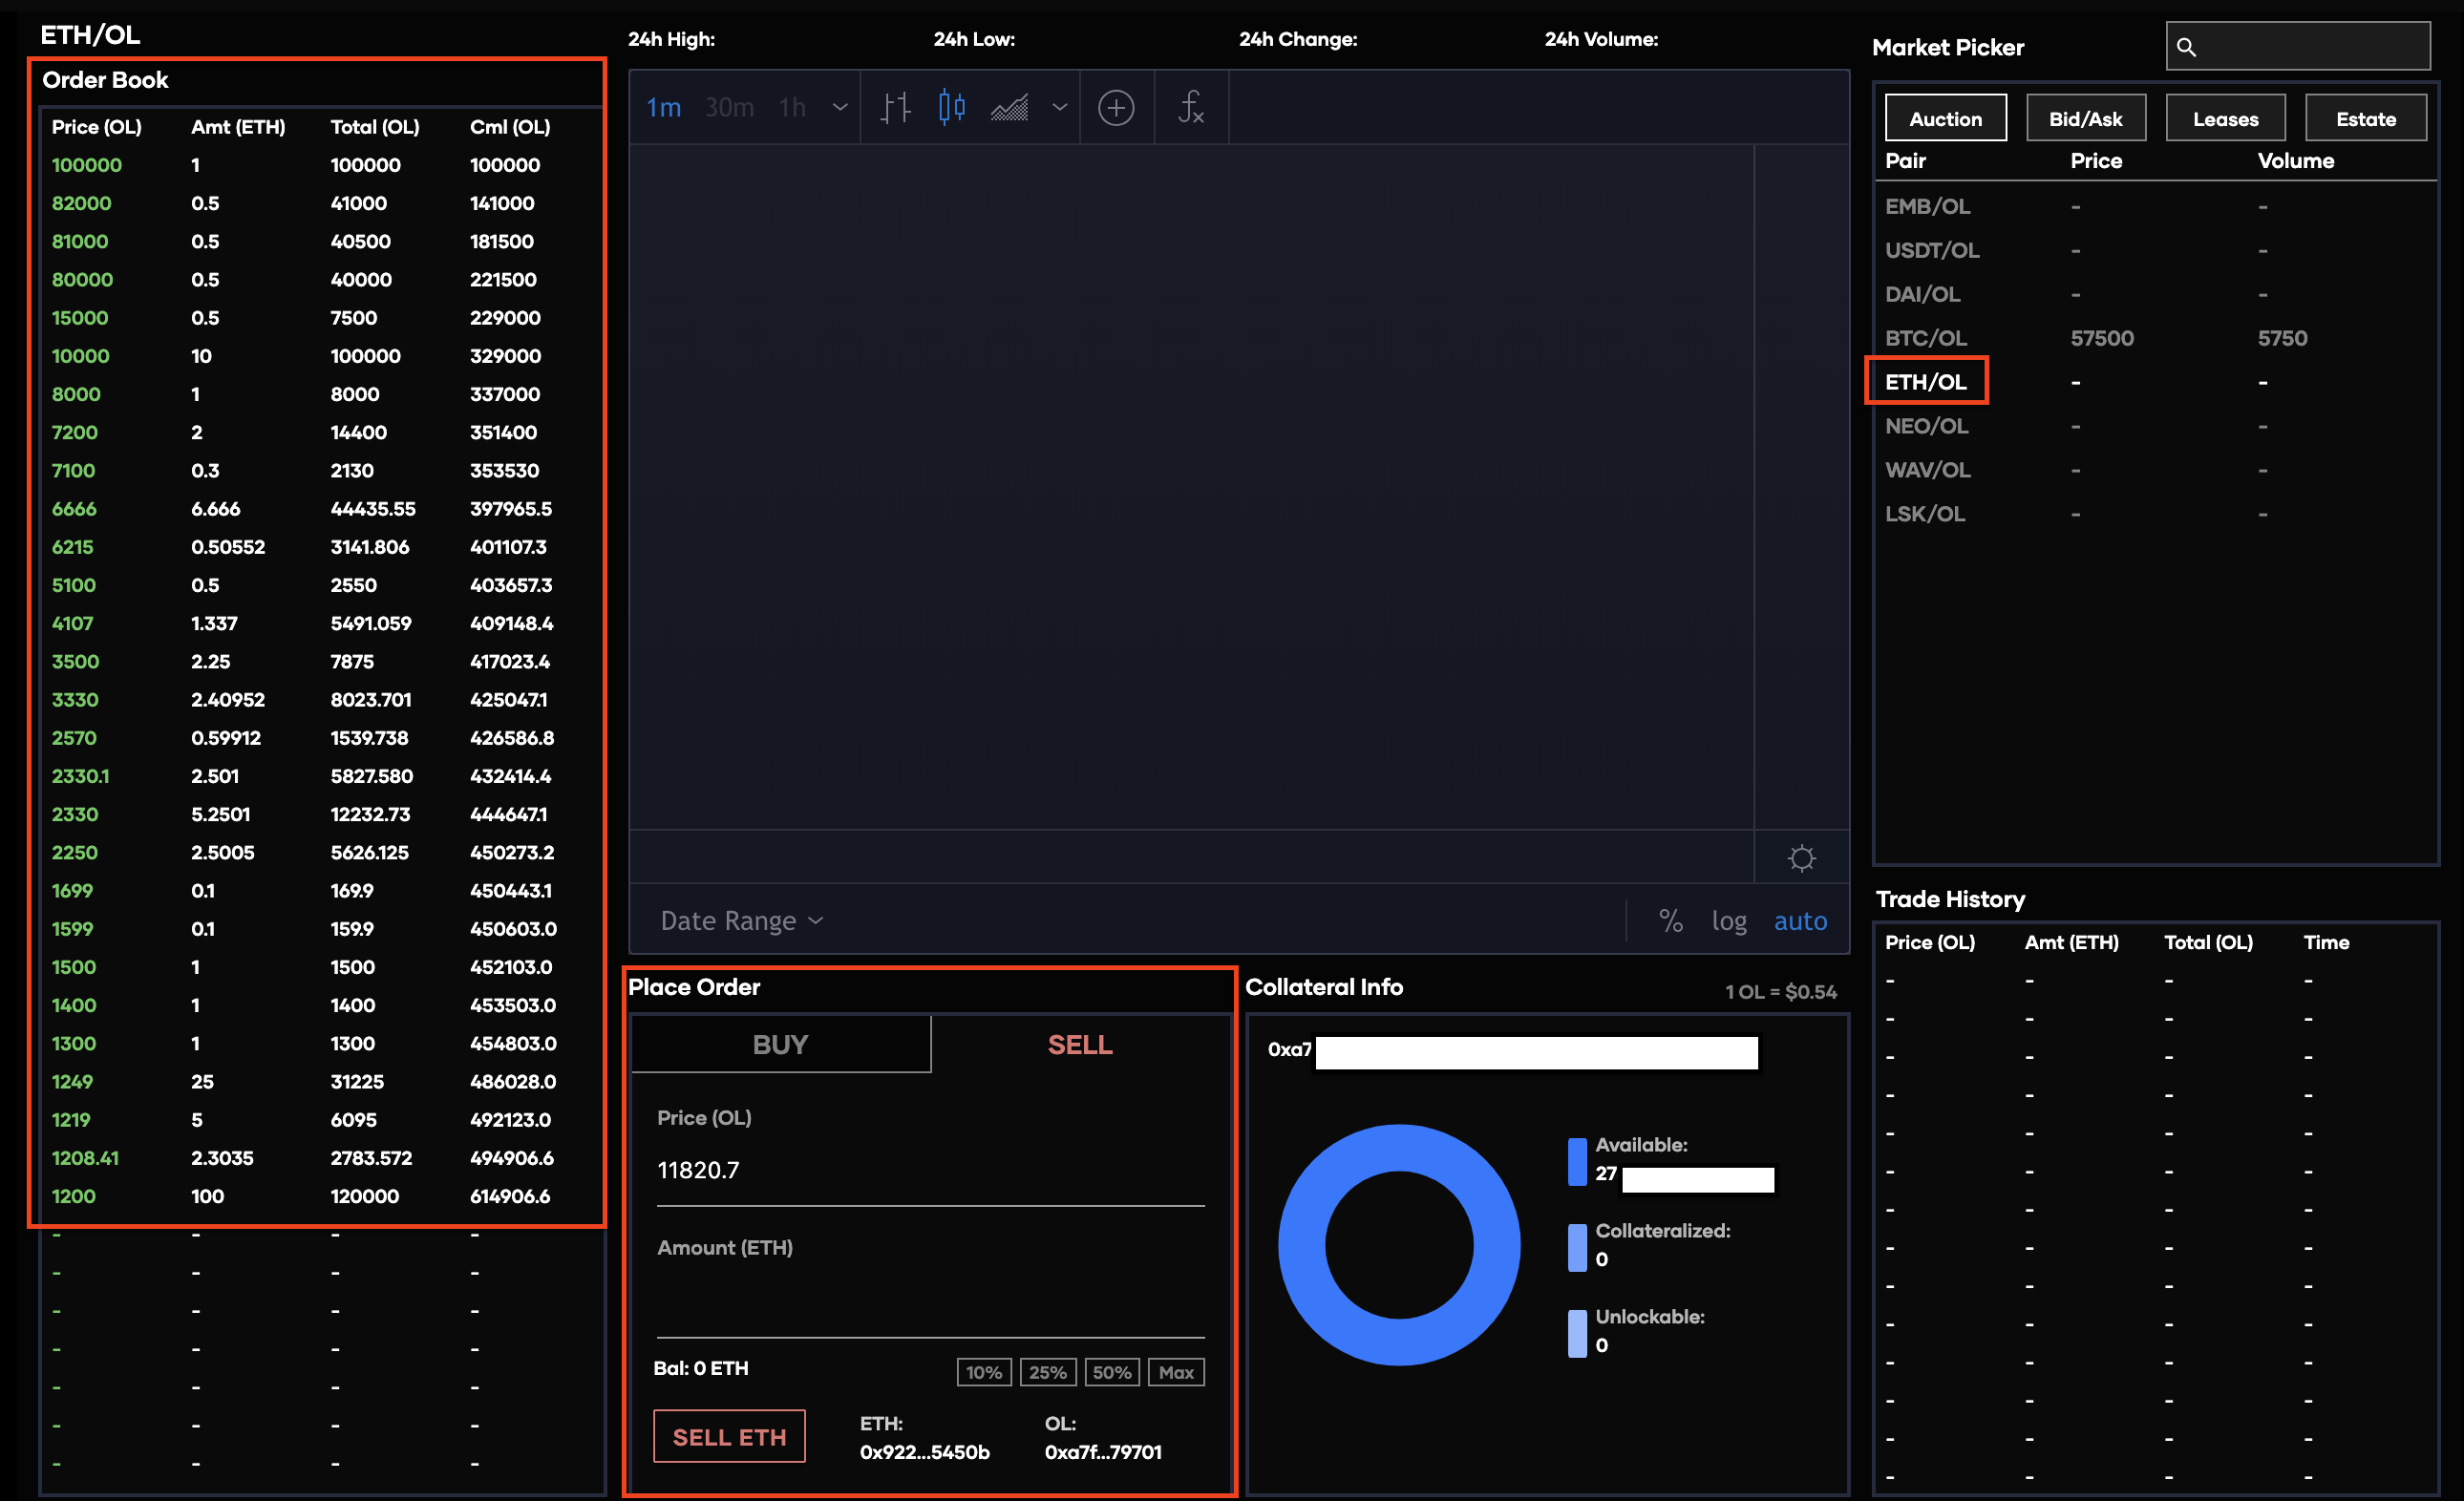Click the 50% amount button
This screenshot has height=1501, width=2464.
[x=1111, y=1372]
